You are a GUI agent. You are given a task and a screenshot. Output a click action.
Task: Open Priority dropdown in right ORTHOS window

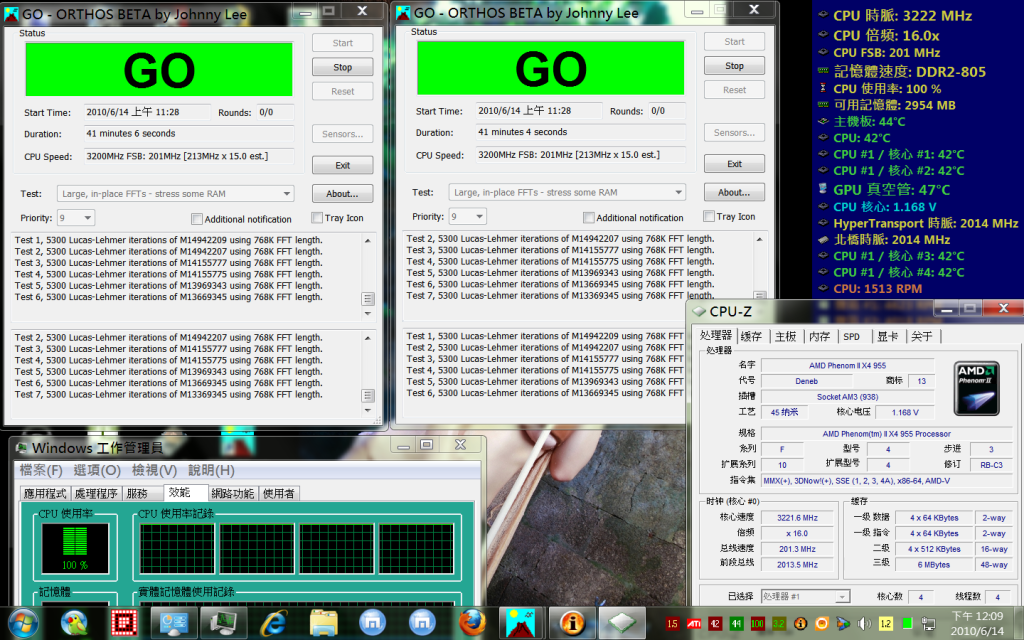[468, 216]
